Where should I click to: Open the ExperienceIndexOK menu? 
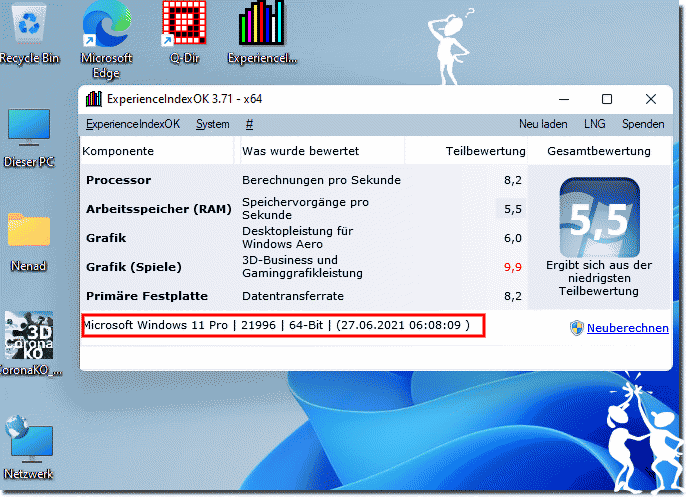[133, 124]
